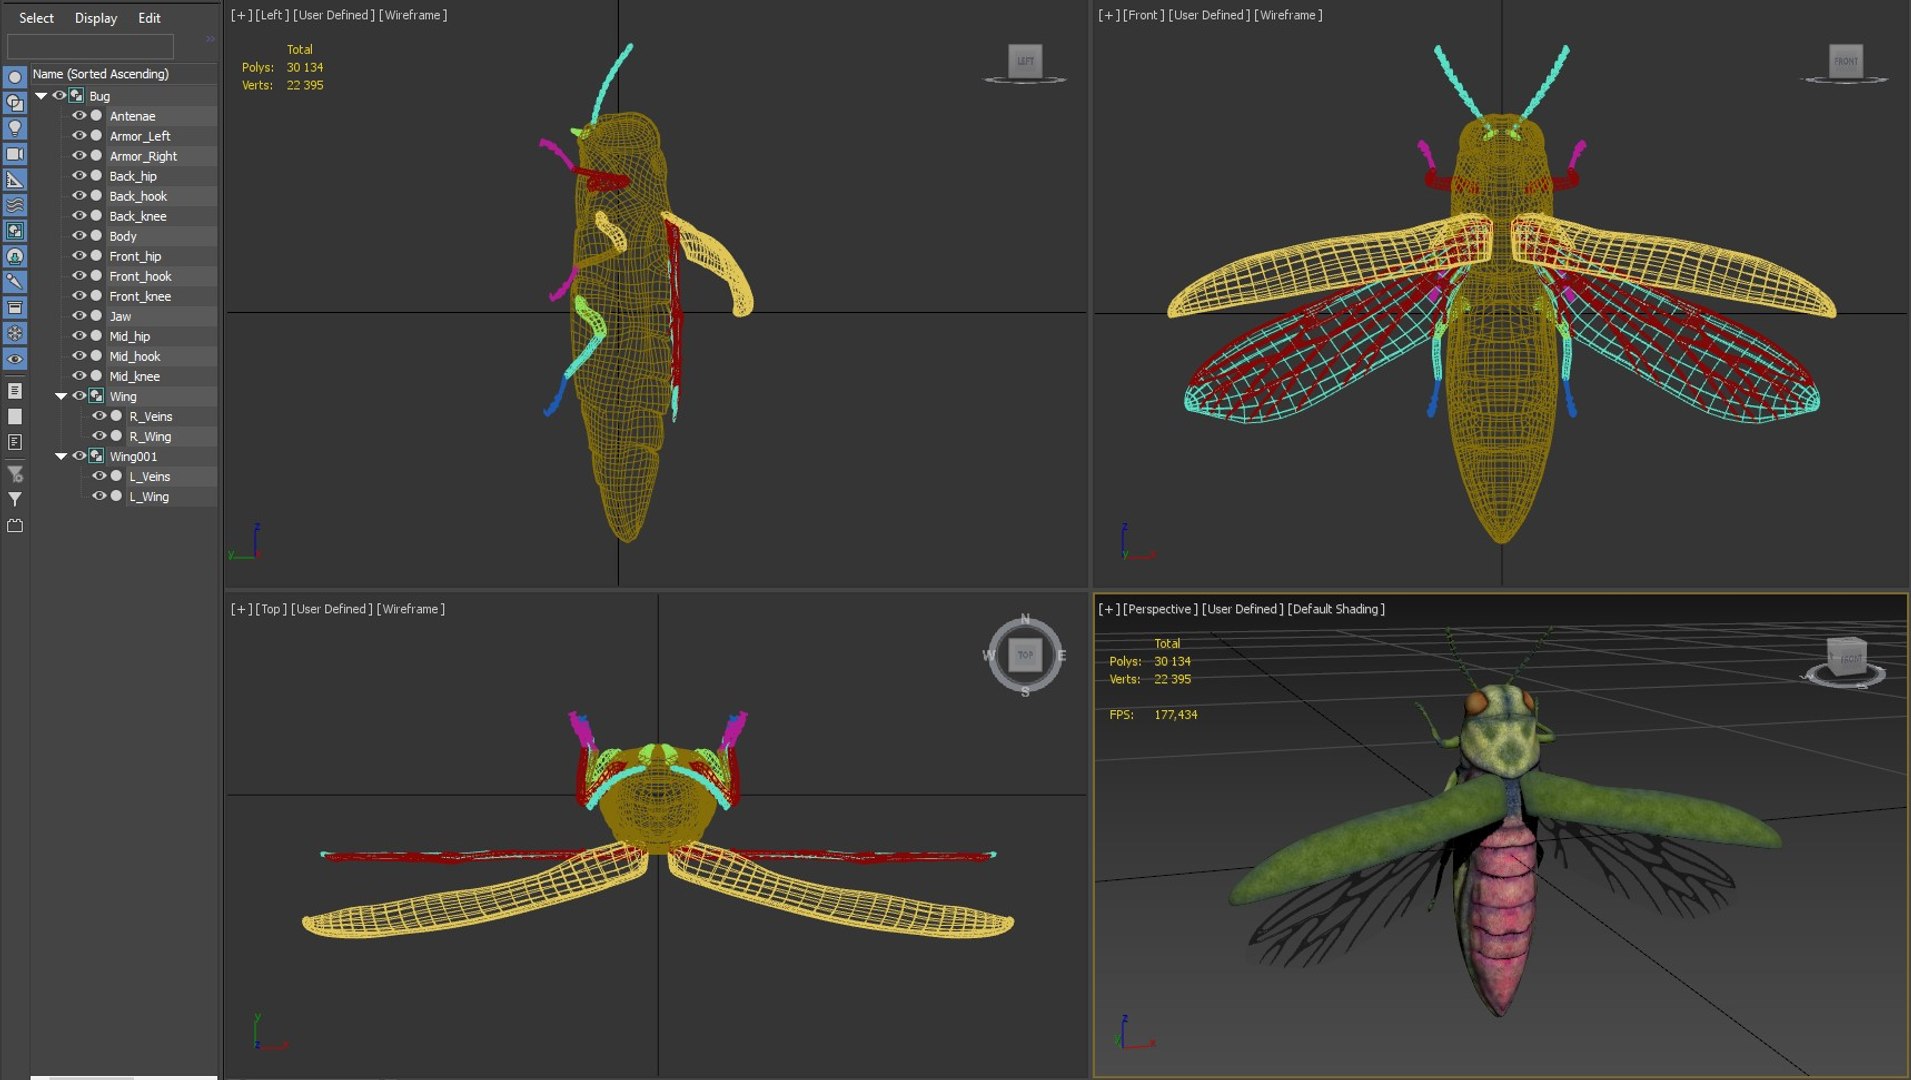Screen dimensions: 1911x1080
Task: Open the Wireframe shading menu in Top viewport
Action: click(x=411, y=609)
